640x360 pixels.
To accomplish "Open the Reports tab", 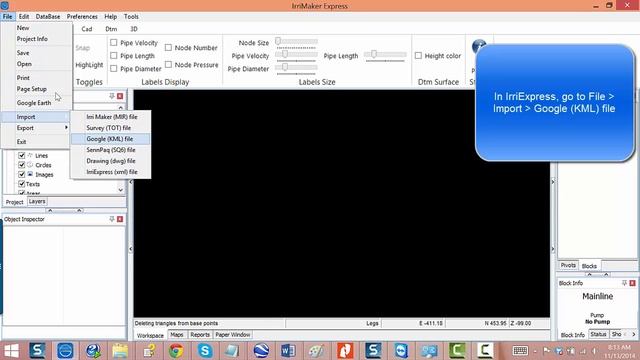I will pos(200,335).
